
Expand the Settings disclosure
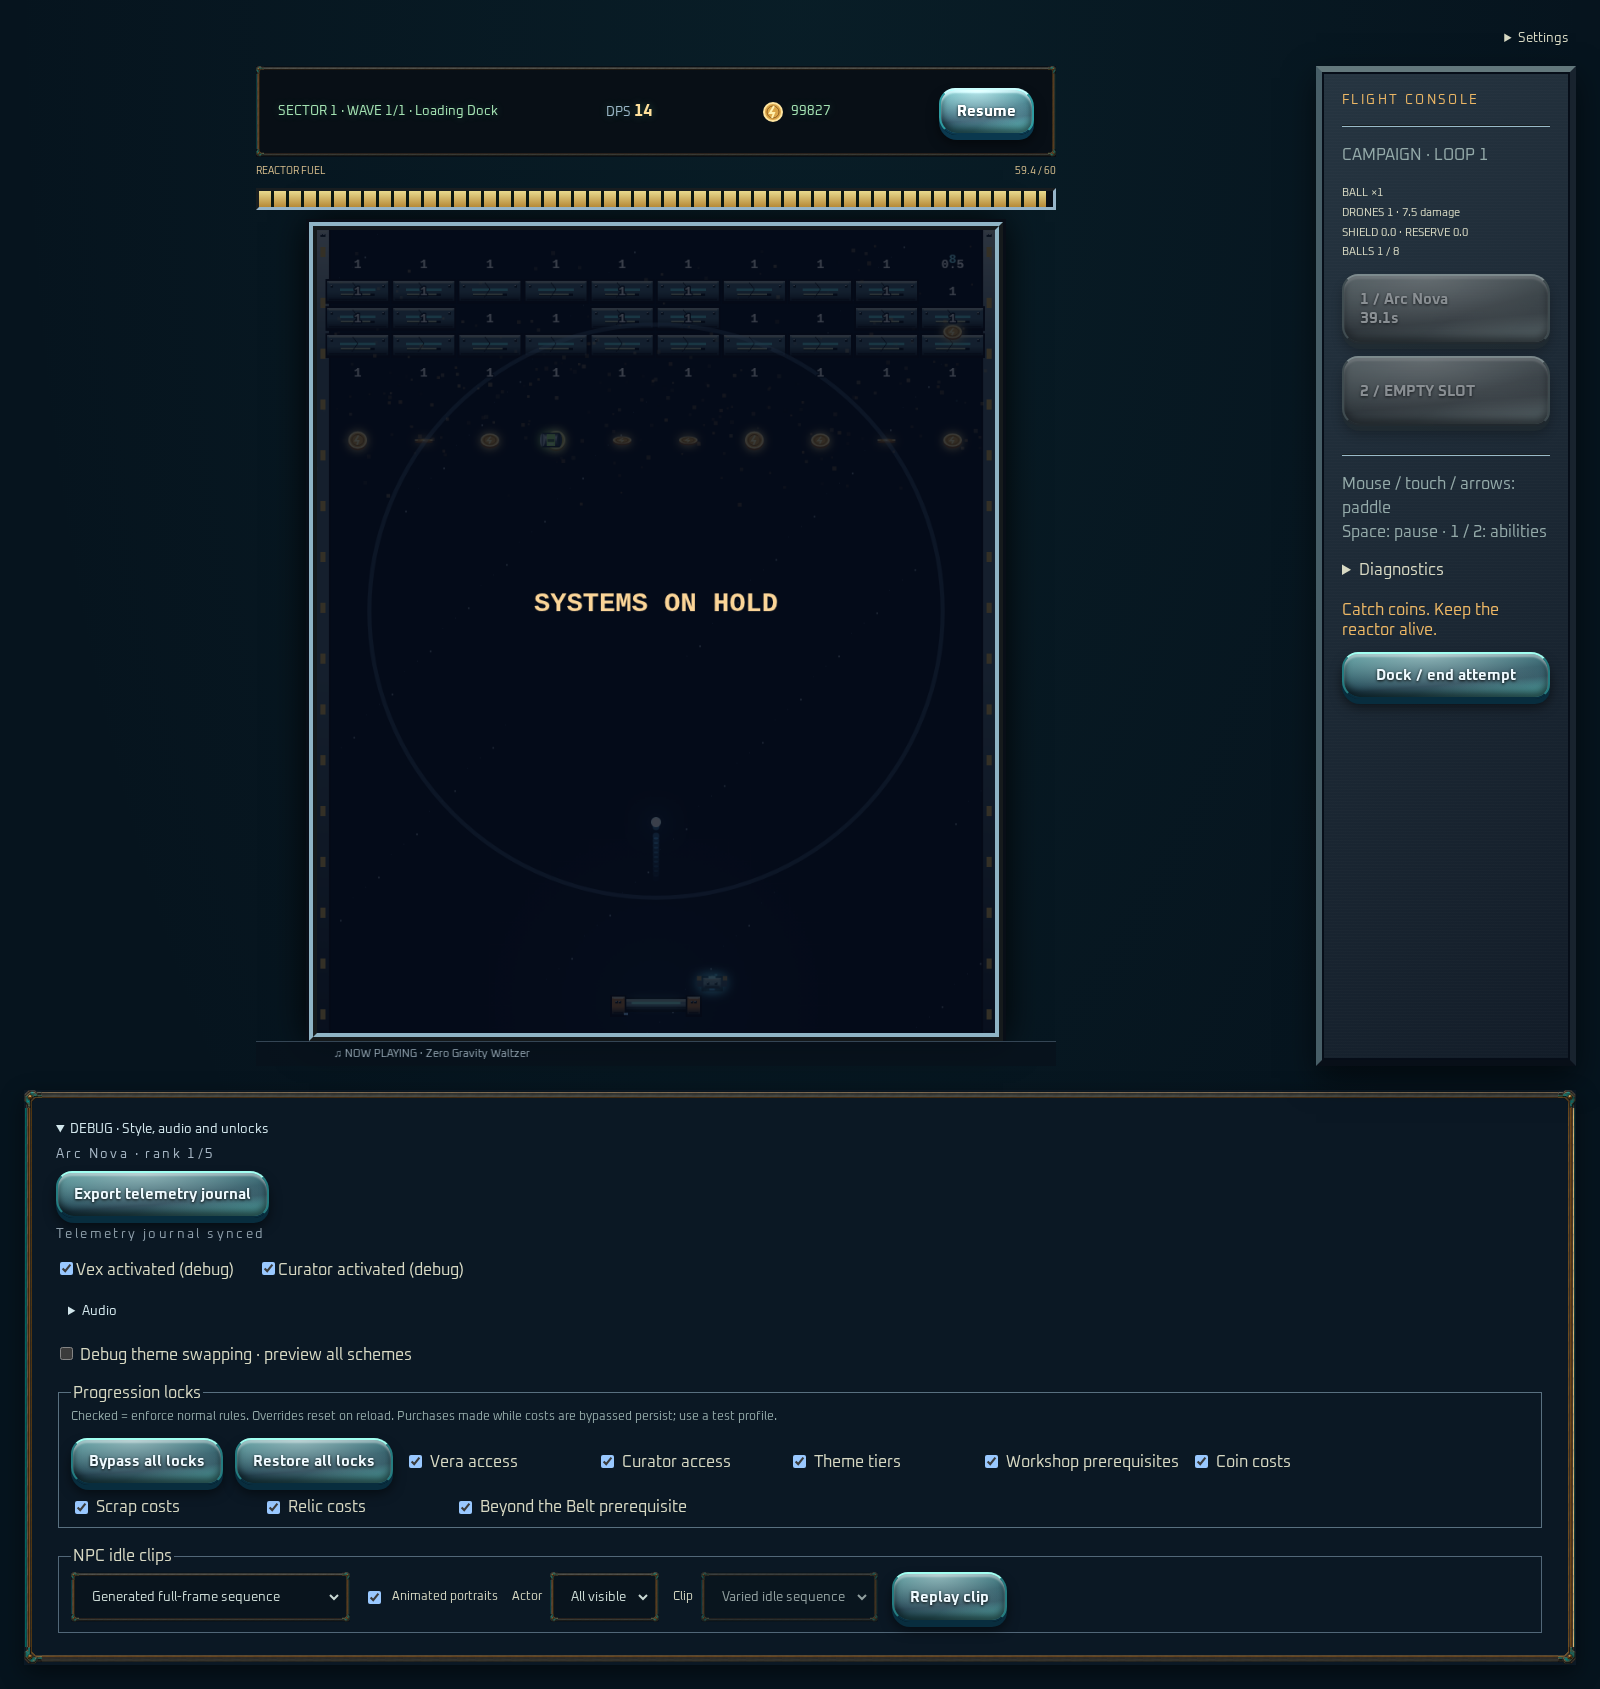pos(1536,37)
